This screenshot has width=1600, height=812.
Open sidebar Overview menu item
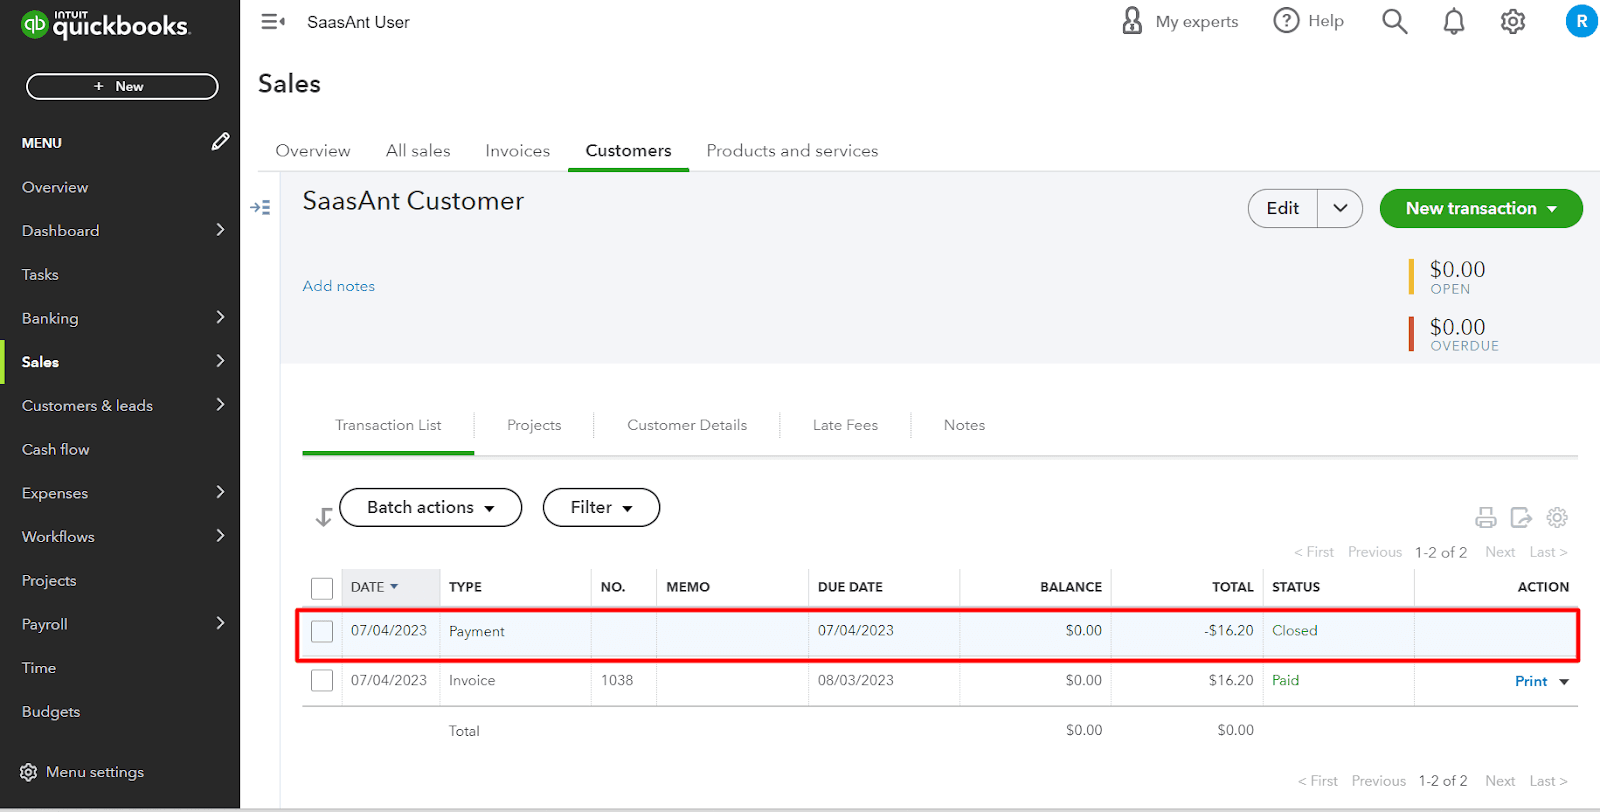click(x=55, y=187)
